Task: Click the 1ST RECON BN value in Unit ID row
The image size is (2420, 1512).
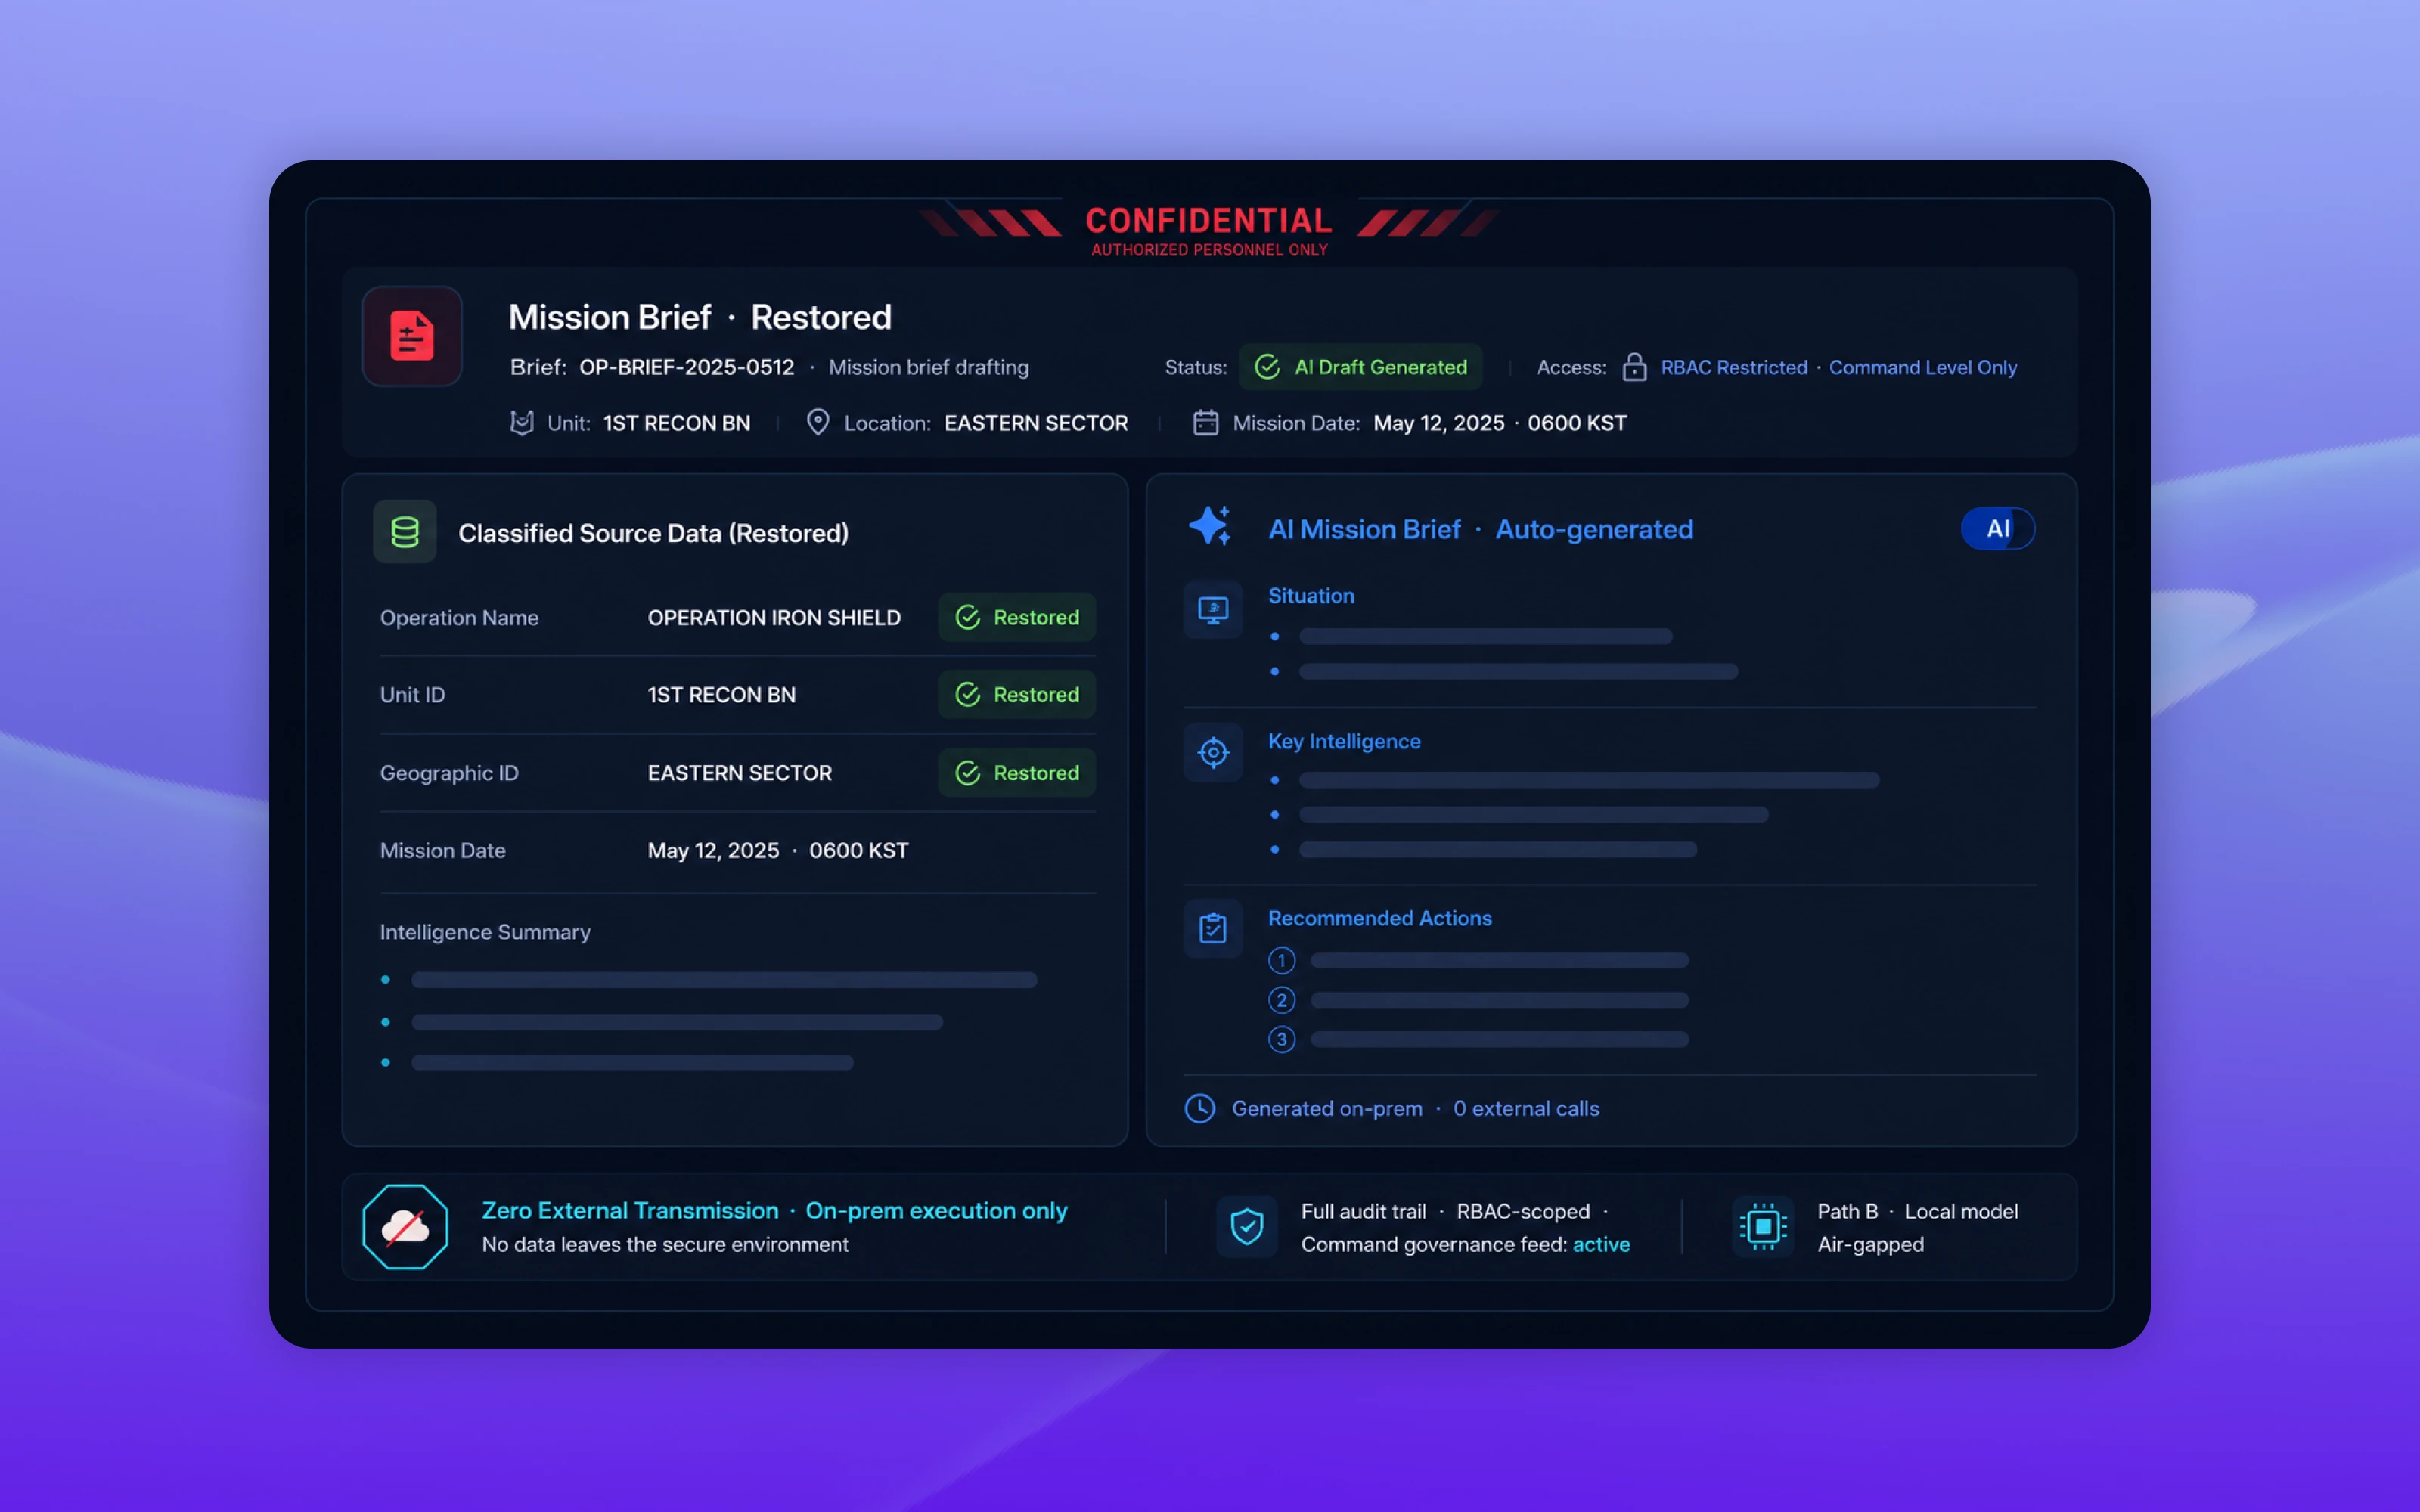Action: (x=721, y=695)
